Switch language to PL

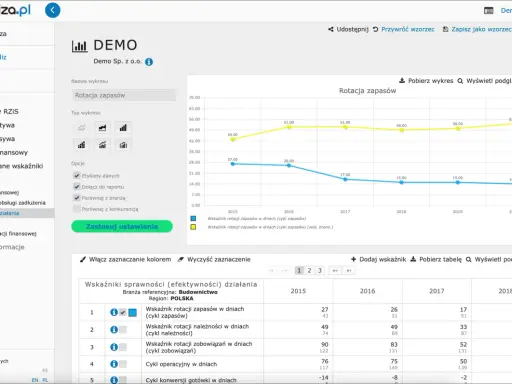pyautogui.click(x=45, y=380)
